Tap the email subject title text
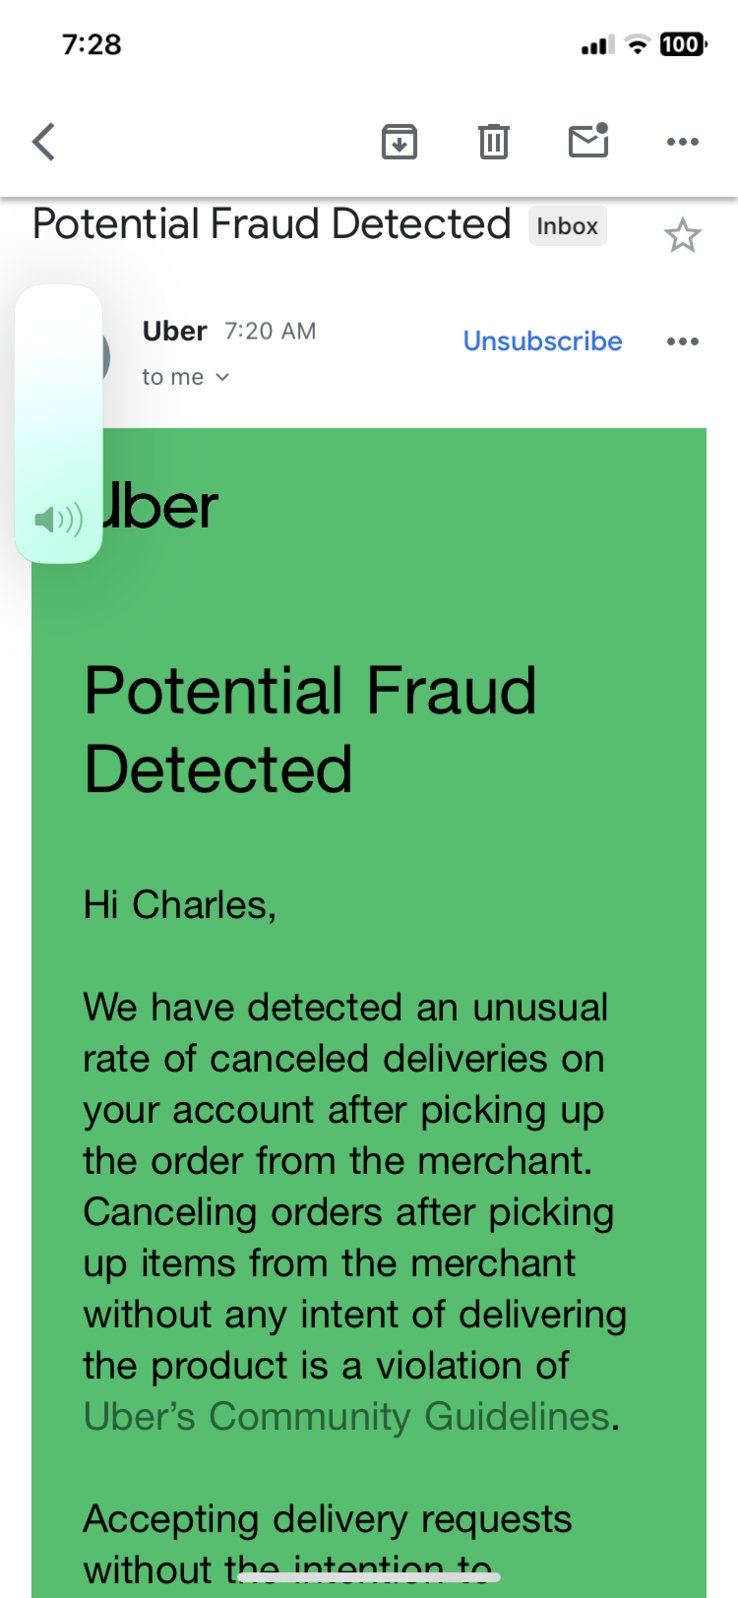Viewport: 738px width, 1598px height. click(272, 224)
